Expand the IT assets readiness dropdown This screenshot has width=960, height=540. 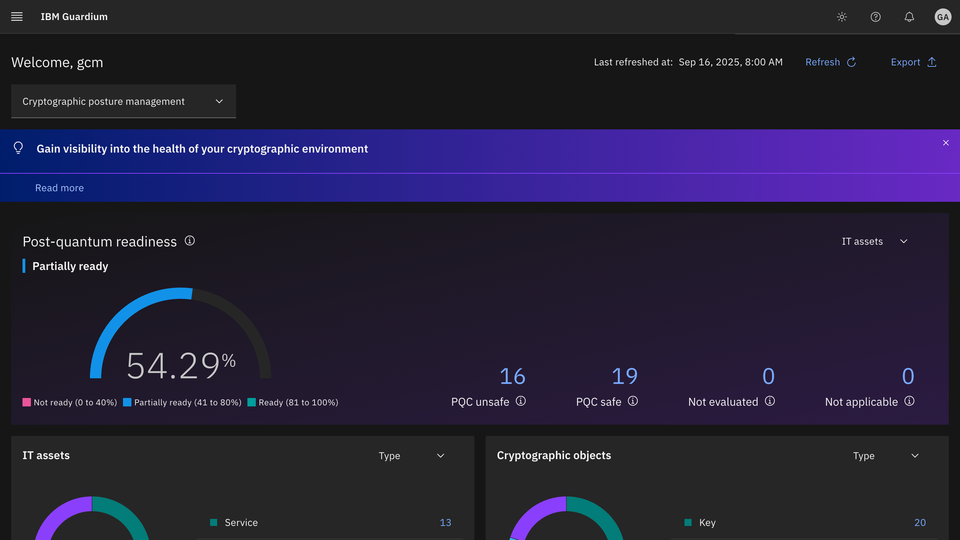point(875,241)
